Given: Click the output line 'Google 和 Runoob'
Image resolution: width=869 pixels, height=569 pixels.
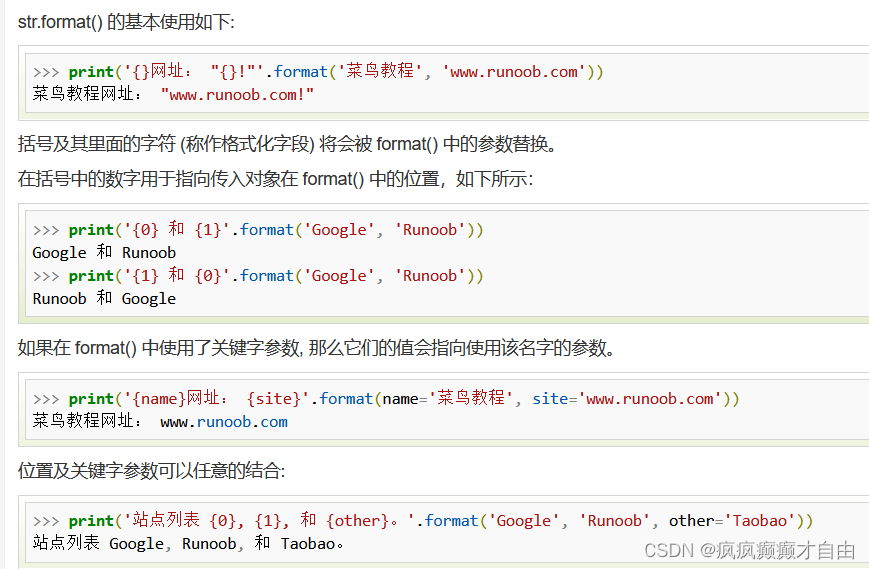Looking at the screenshot, I should (104, 252).
